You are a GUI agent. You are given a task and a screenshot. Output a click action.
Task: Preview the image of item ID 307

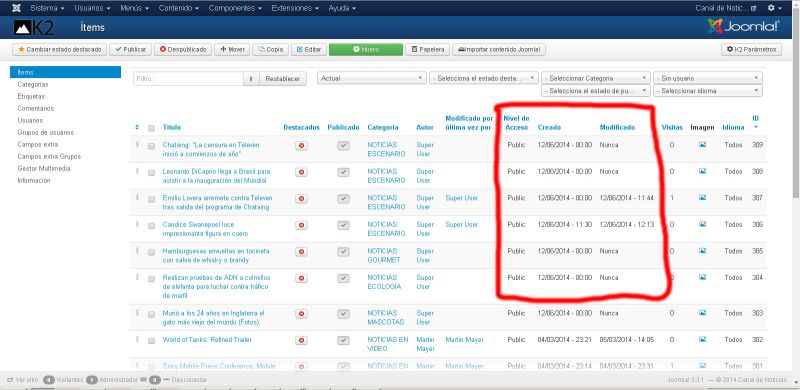pyautogui.click(x=702, y=198)
